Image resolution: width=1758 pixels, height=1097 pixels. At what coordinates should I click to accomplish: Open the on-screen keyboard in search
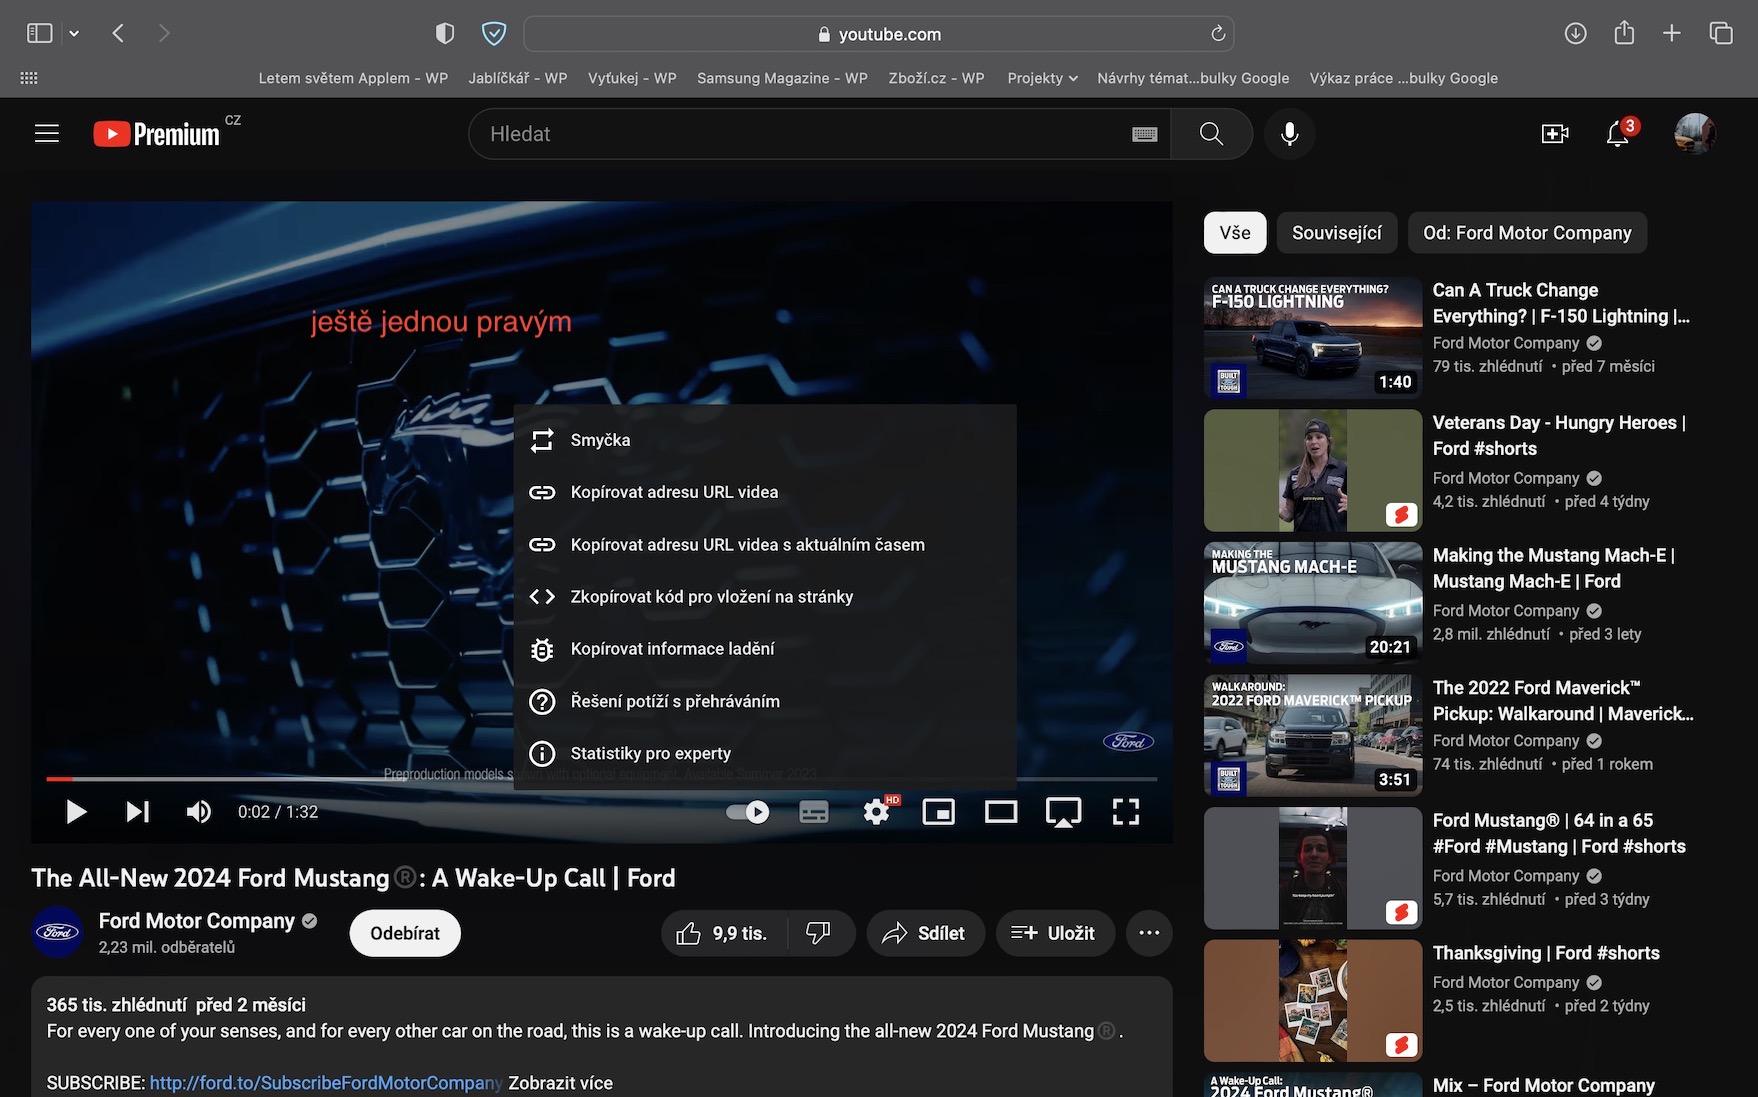(1145, 134)
